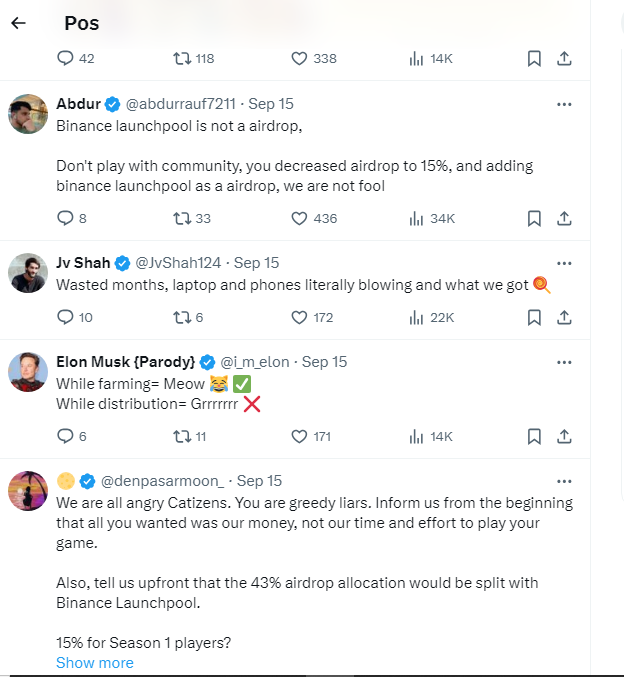The width and height of the screenshot is (624, 678).
Task: Open more options on Elon Musk Parody post
Action: (564, 362)
